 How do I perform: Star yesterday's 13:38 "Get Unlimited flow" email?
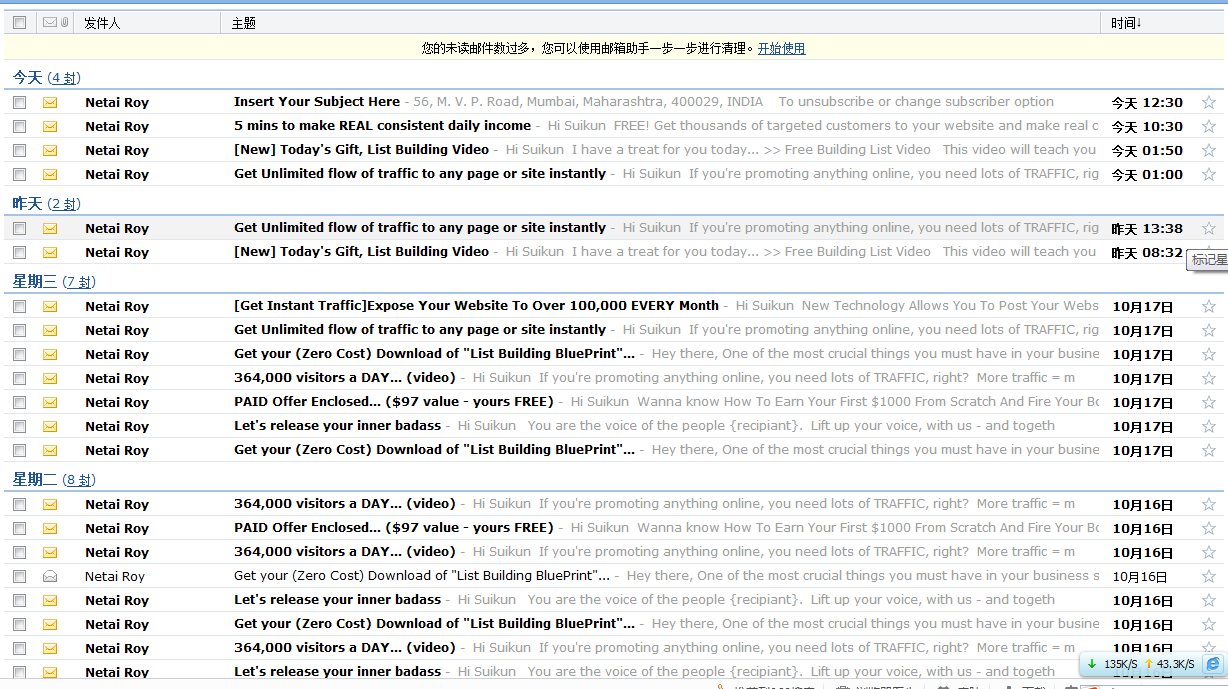click(1208, 228)
